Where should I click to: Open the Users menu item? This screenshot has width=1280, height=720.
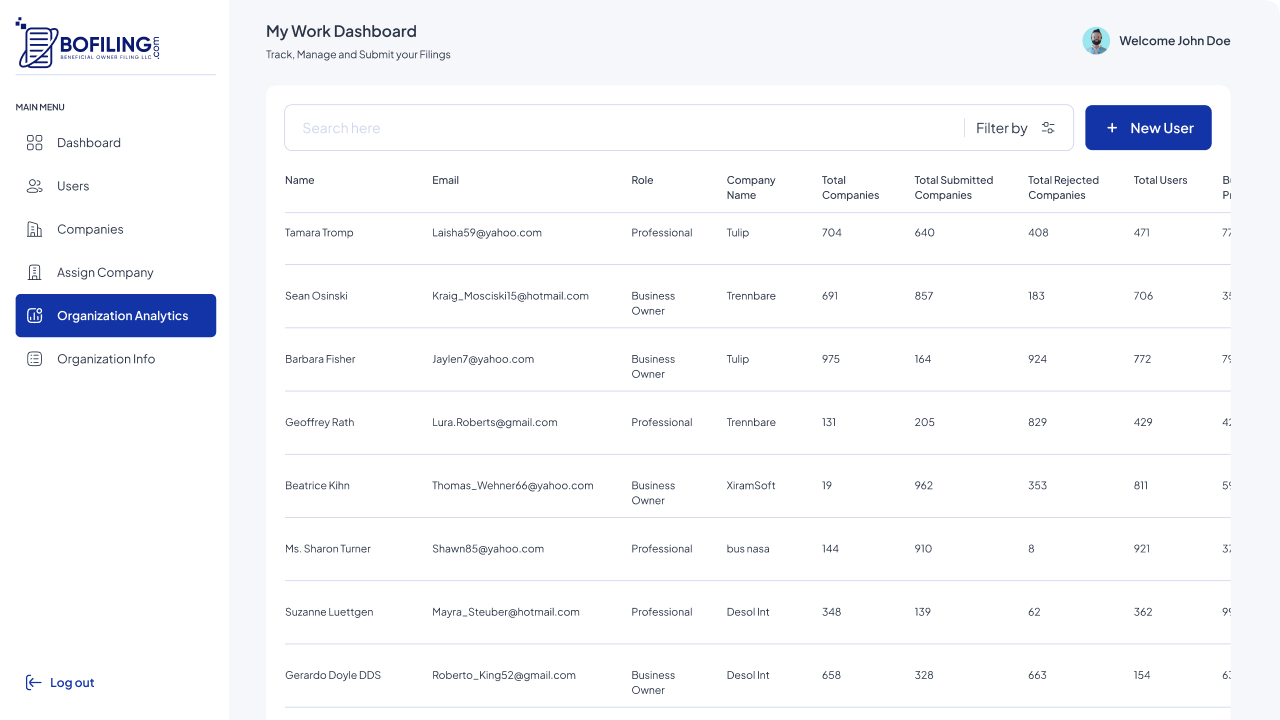click(73, 186)
